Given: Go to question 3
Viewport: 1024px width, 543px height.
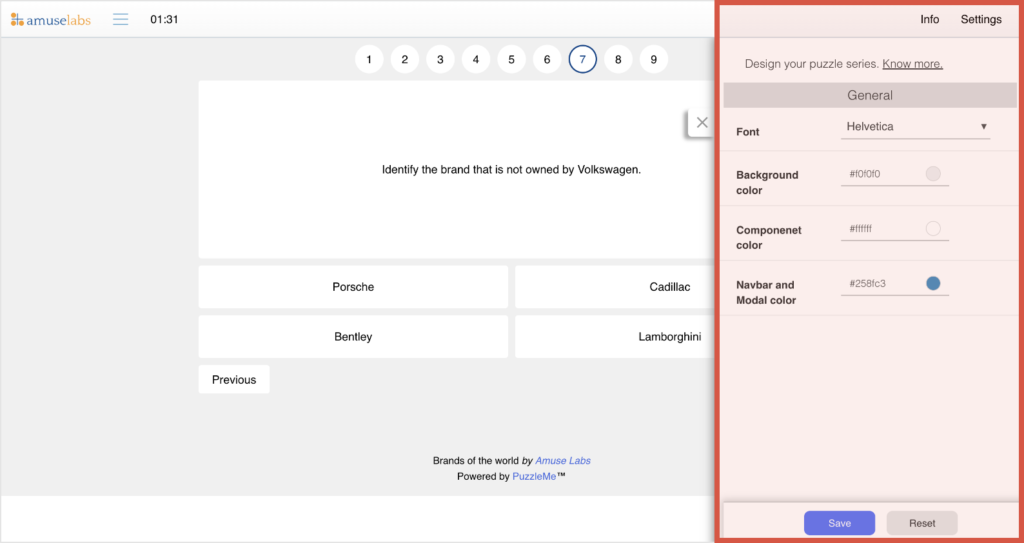Looking at the screenshot, I should [x=440, y=59].
